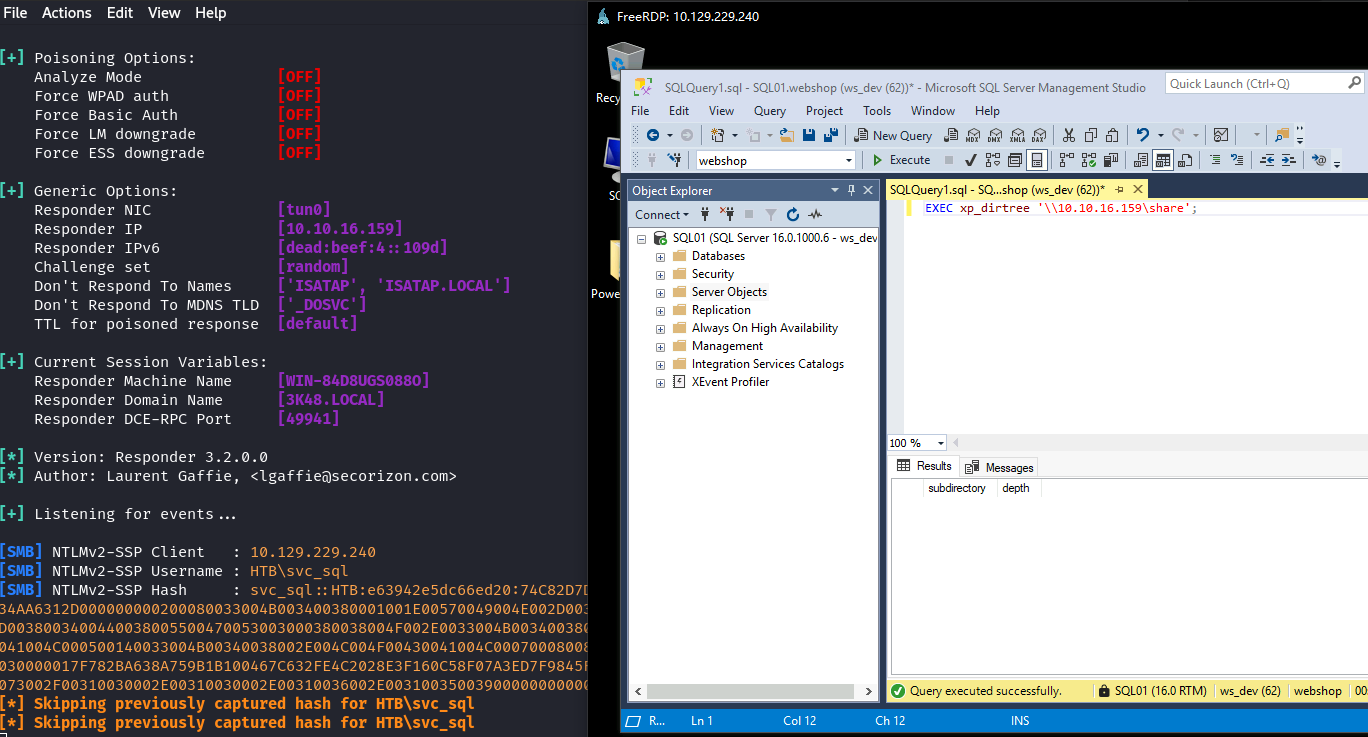Click the Comment Out Selected Lines icon
Viewport: 1368px width, 737px height.
[1215, 160]
